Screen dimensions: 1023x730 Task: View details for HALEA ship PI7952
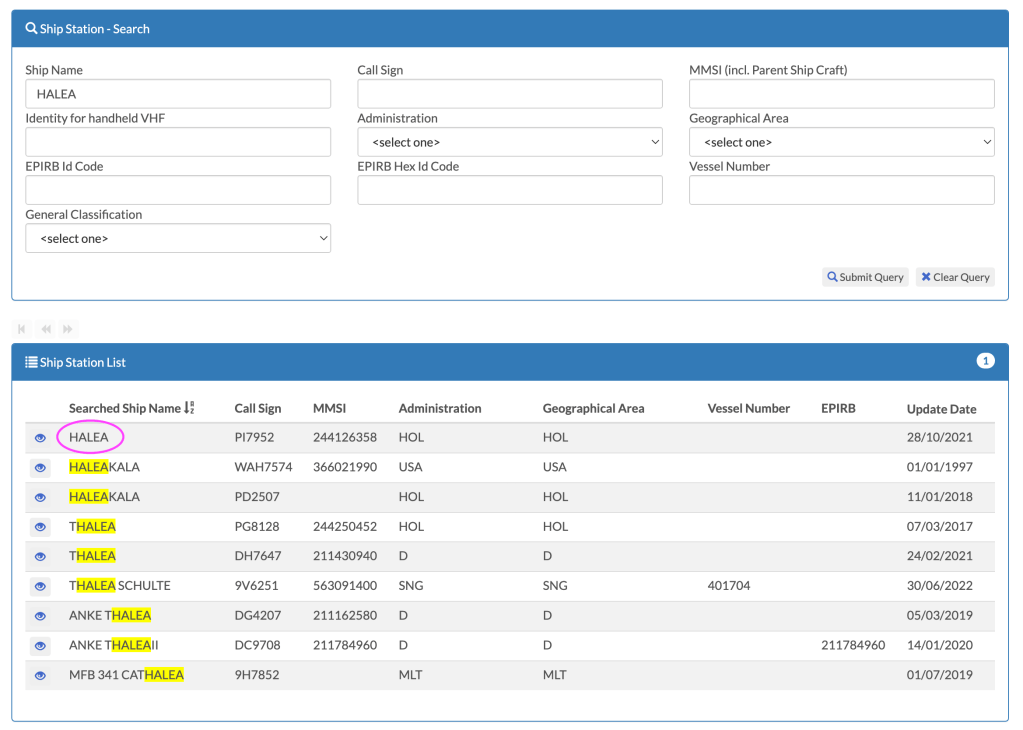[40, 438]
